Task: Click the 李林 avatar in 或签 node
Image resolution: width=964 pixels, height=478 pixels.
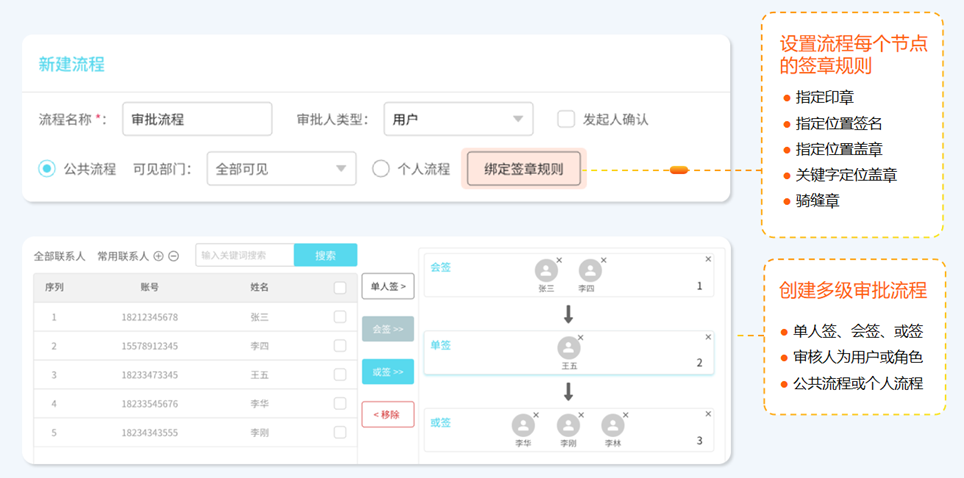Action: (613, 426)
